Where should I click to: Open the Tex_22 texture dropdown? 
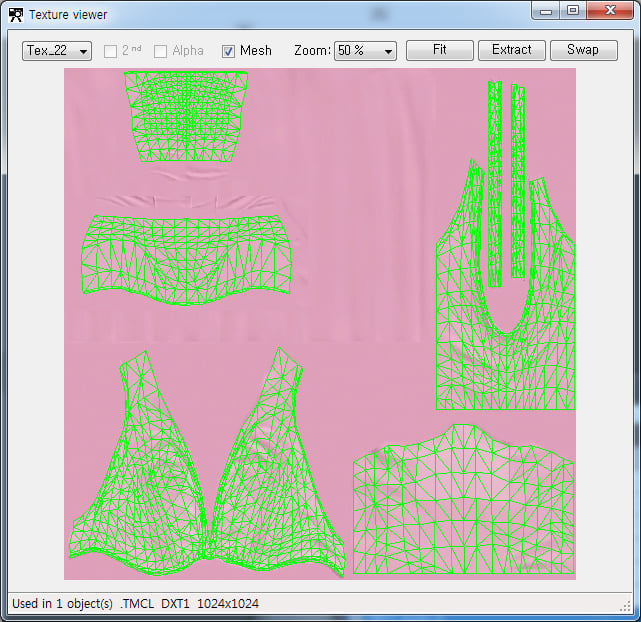(57, 51)
